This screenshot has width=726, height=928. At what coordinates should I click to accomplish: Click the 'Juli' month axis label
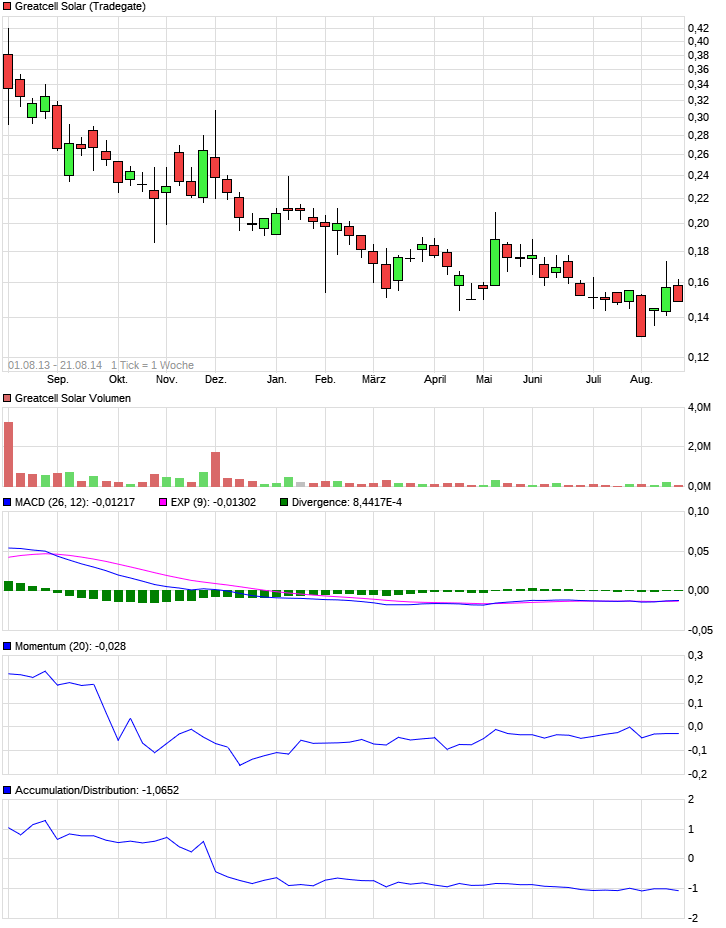593,379
